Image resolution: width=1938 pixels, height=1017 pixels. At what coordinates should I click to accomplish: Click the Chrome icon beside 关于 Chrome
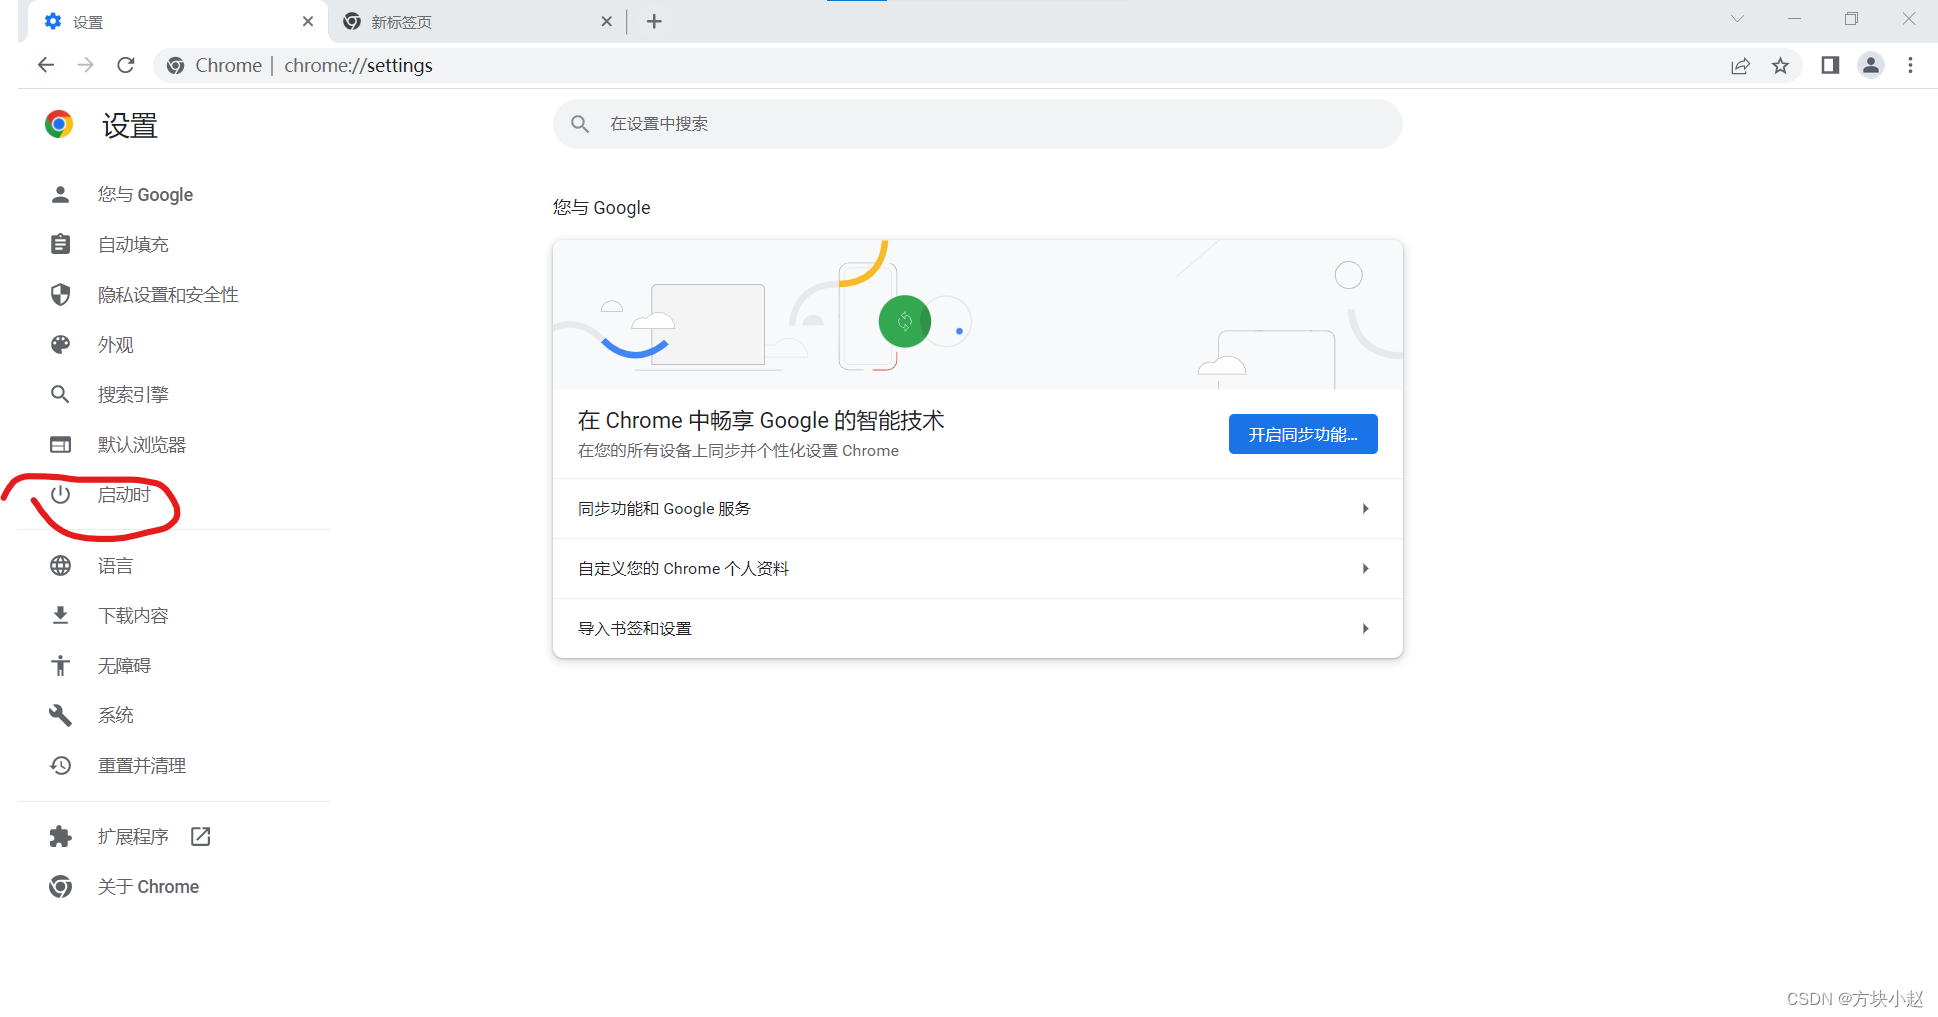pos(61,886)
